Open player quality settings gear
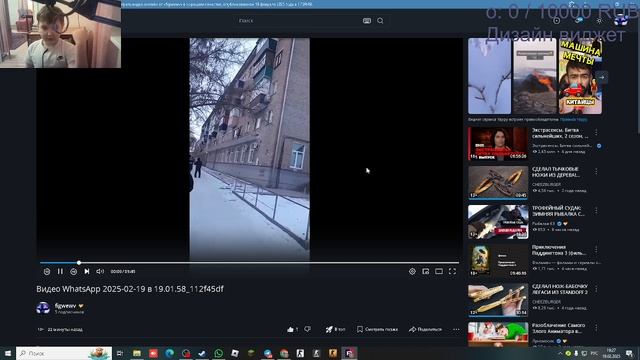Viewport: 640px width, 360px height. pos(412,271)
